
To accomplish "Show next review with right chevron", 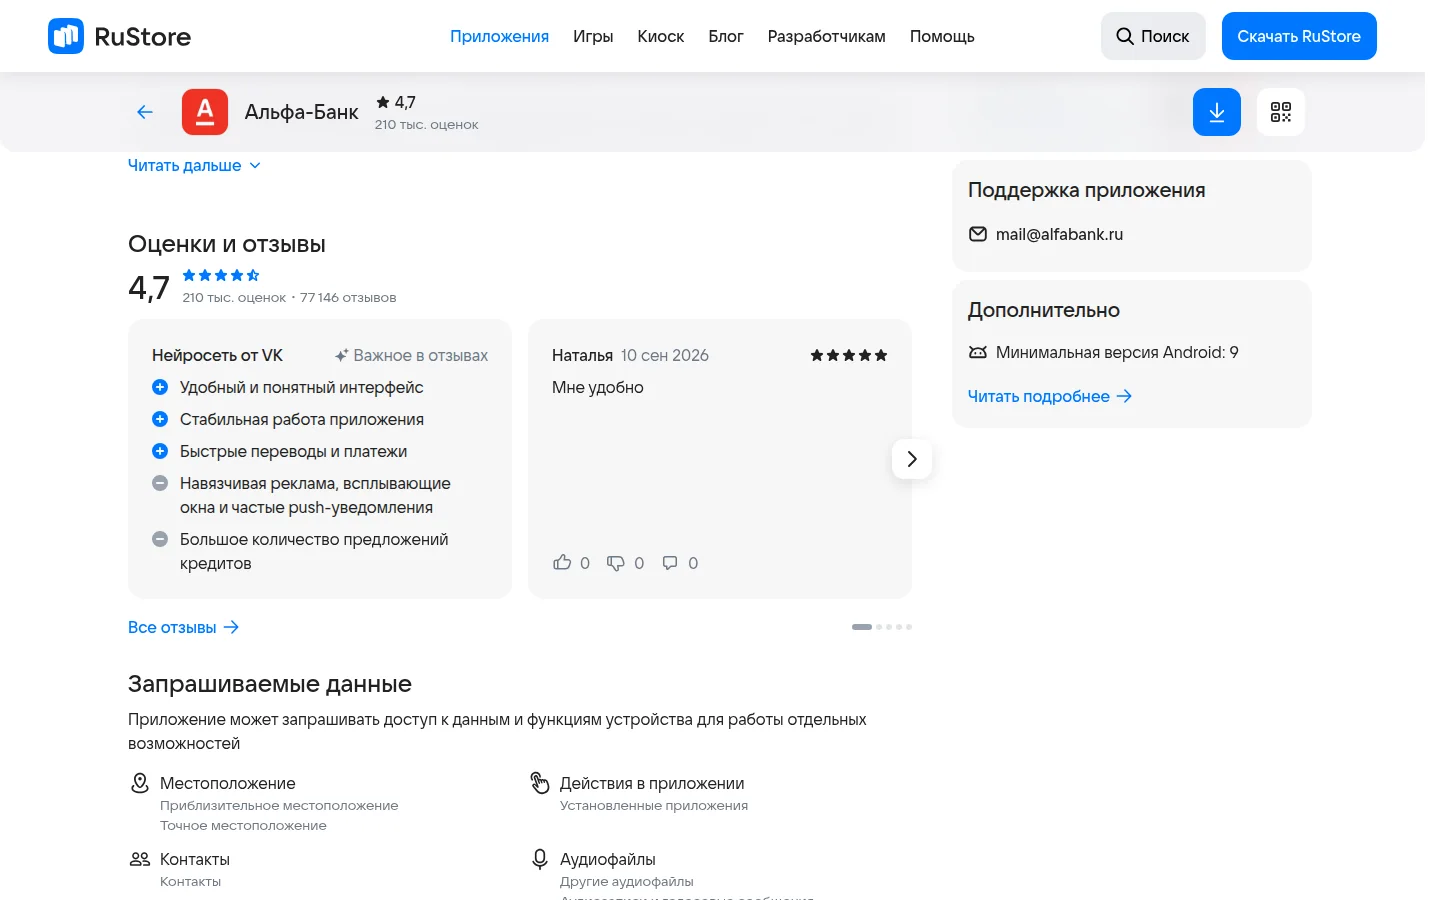I will pyautogui.click(x=912, y=459).
